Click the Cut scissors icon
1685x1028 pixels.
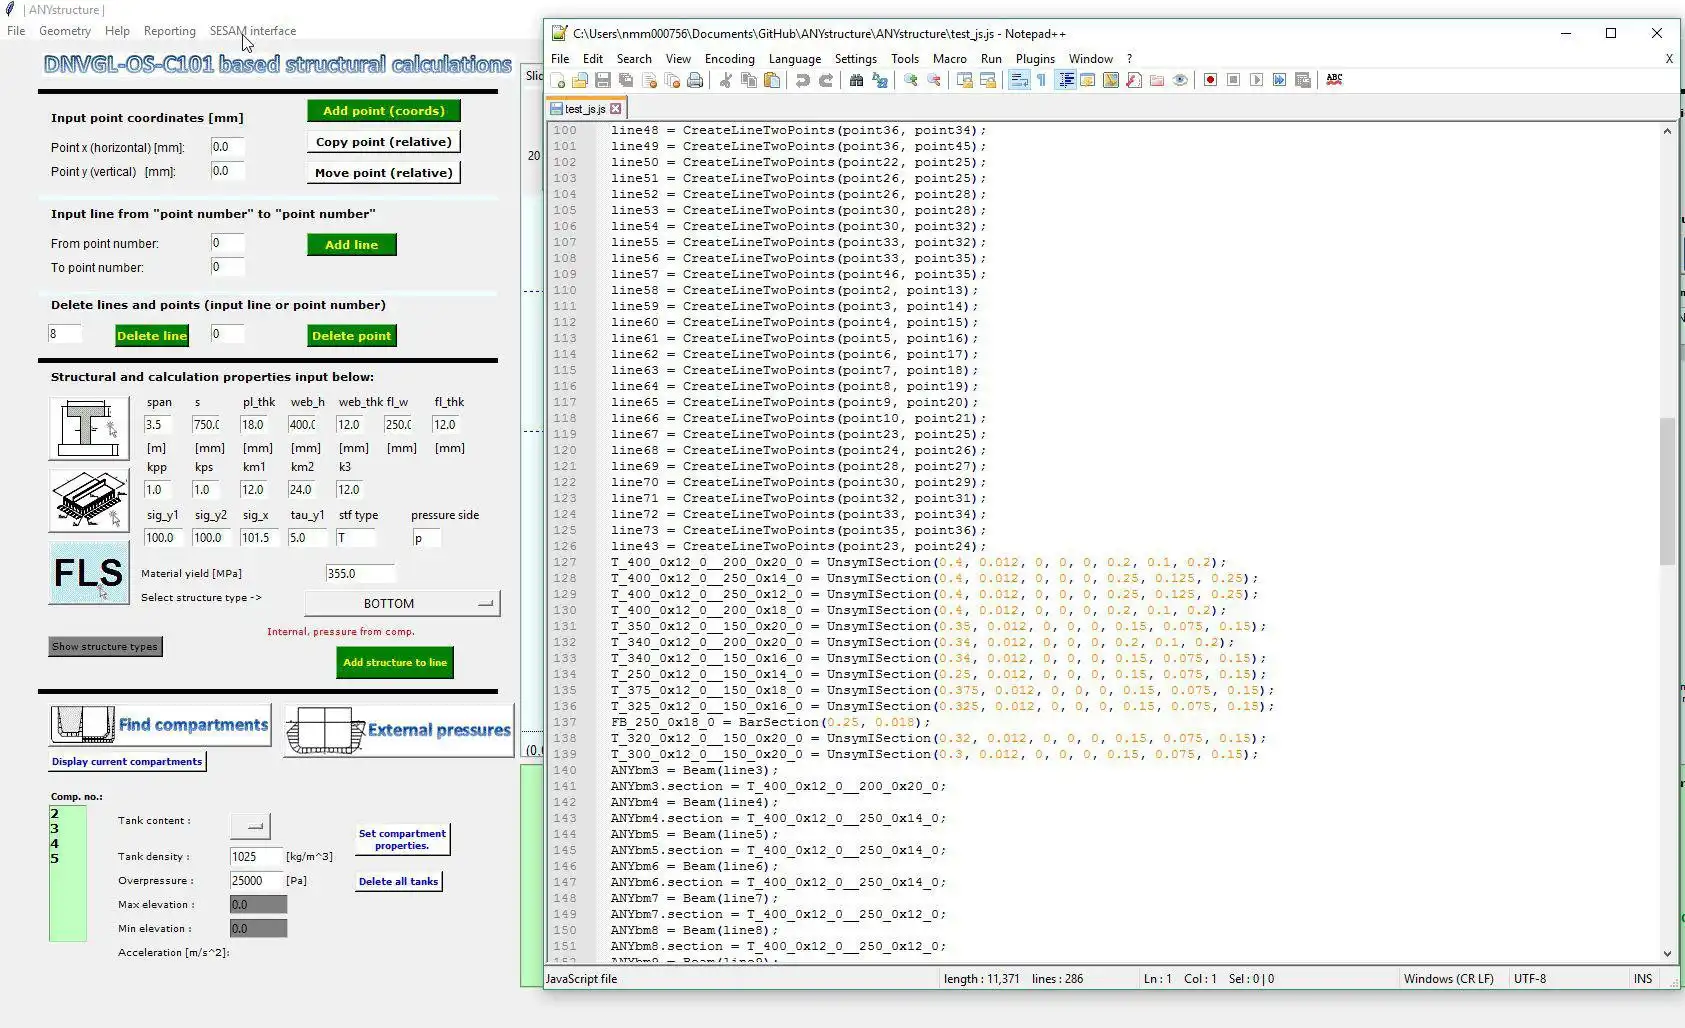click(x=725, y=80)
